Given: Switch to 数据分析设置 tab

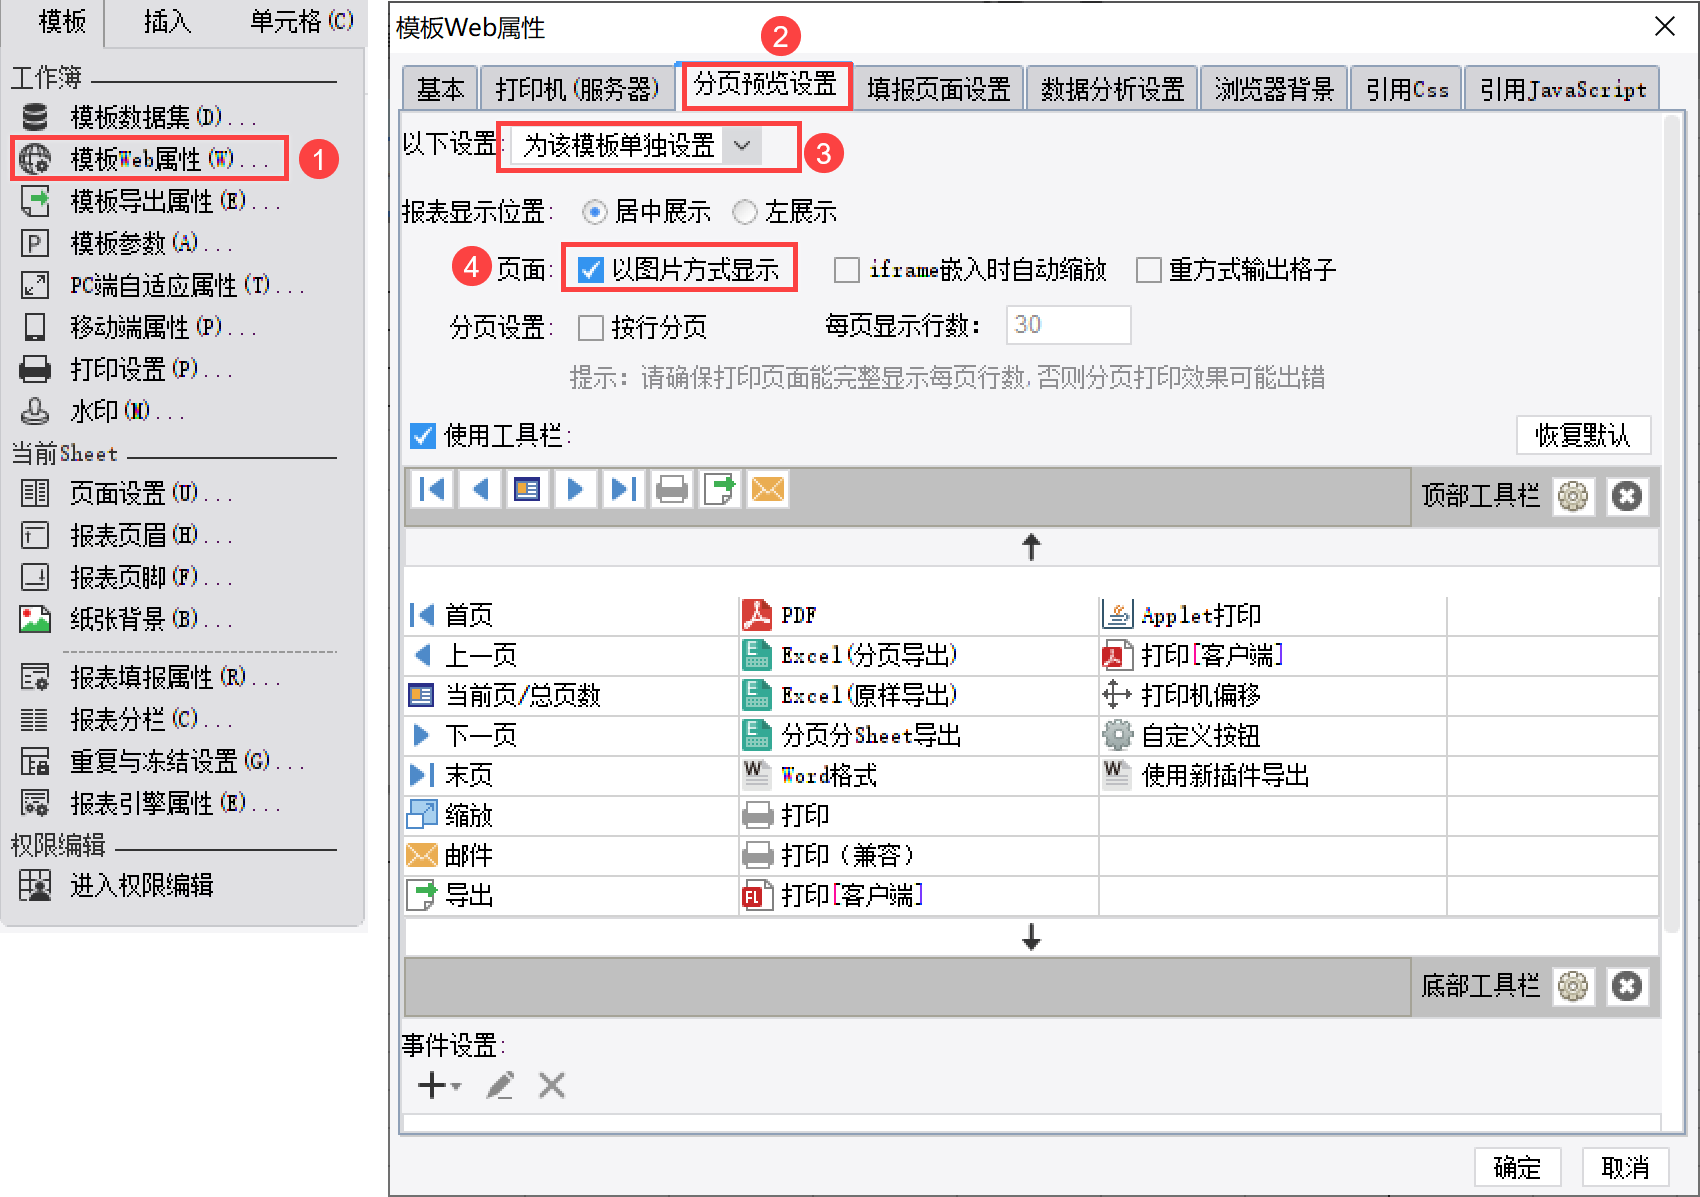Looking at the screenshot, I should 1112,89.
